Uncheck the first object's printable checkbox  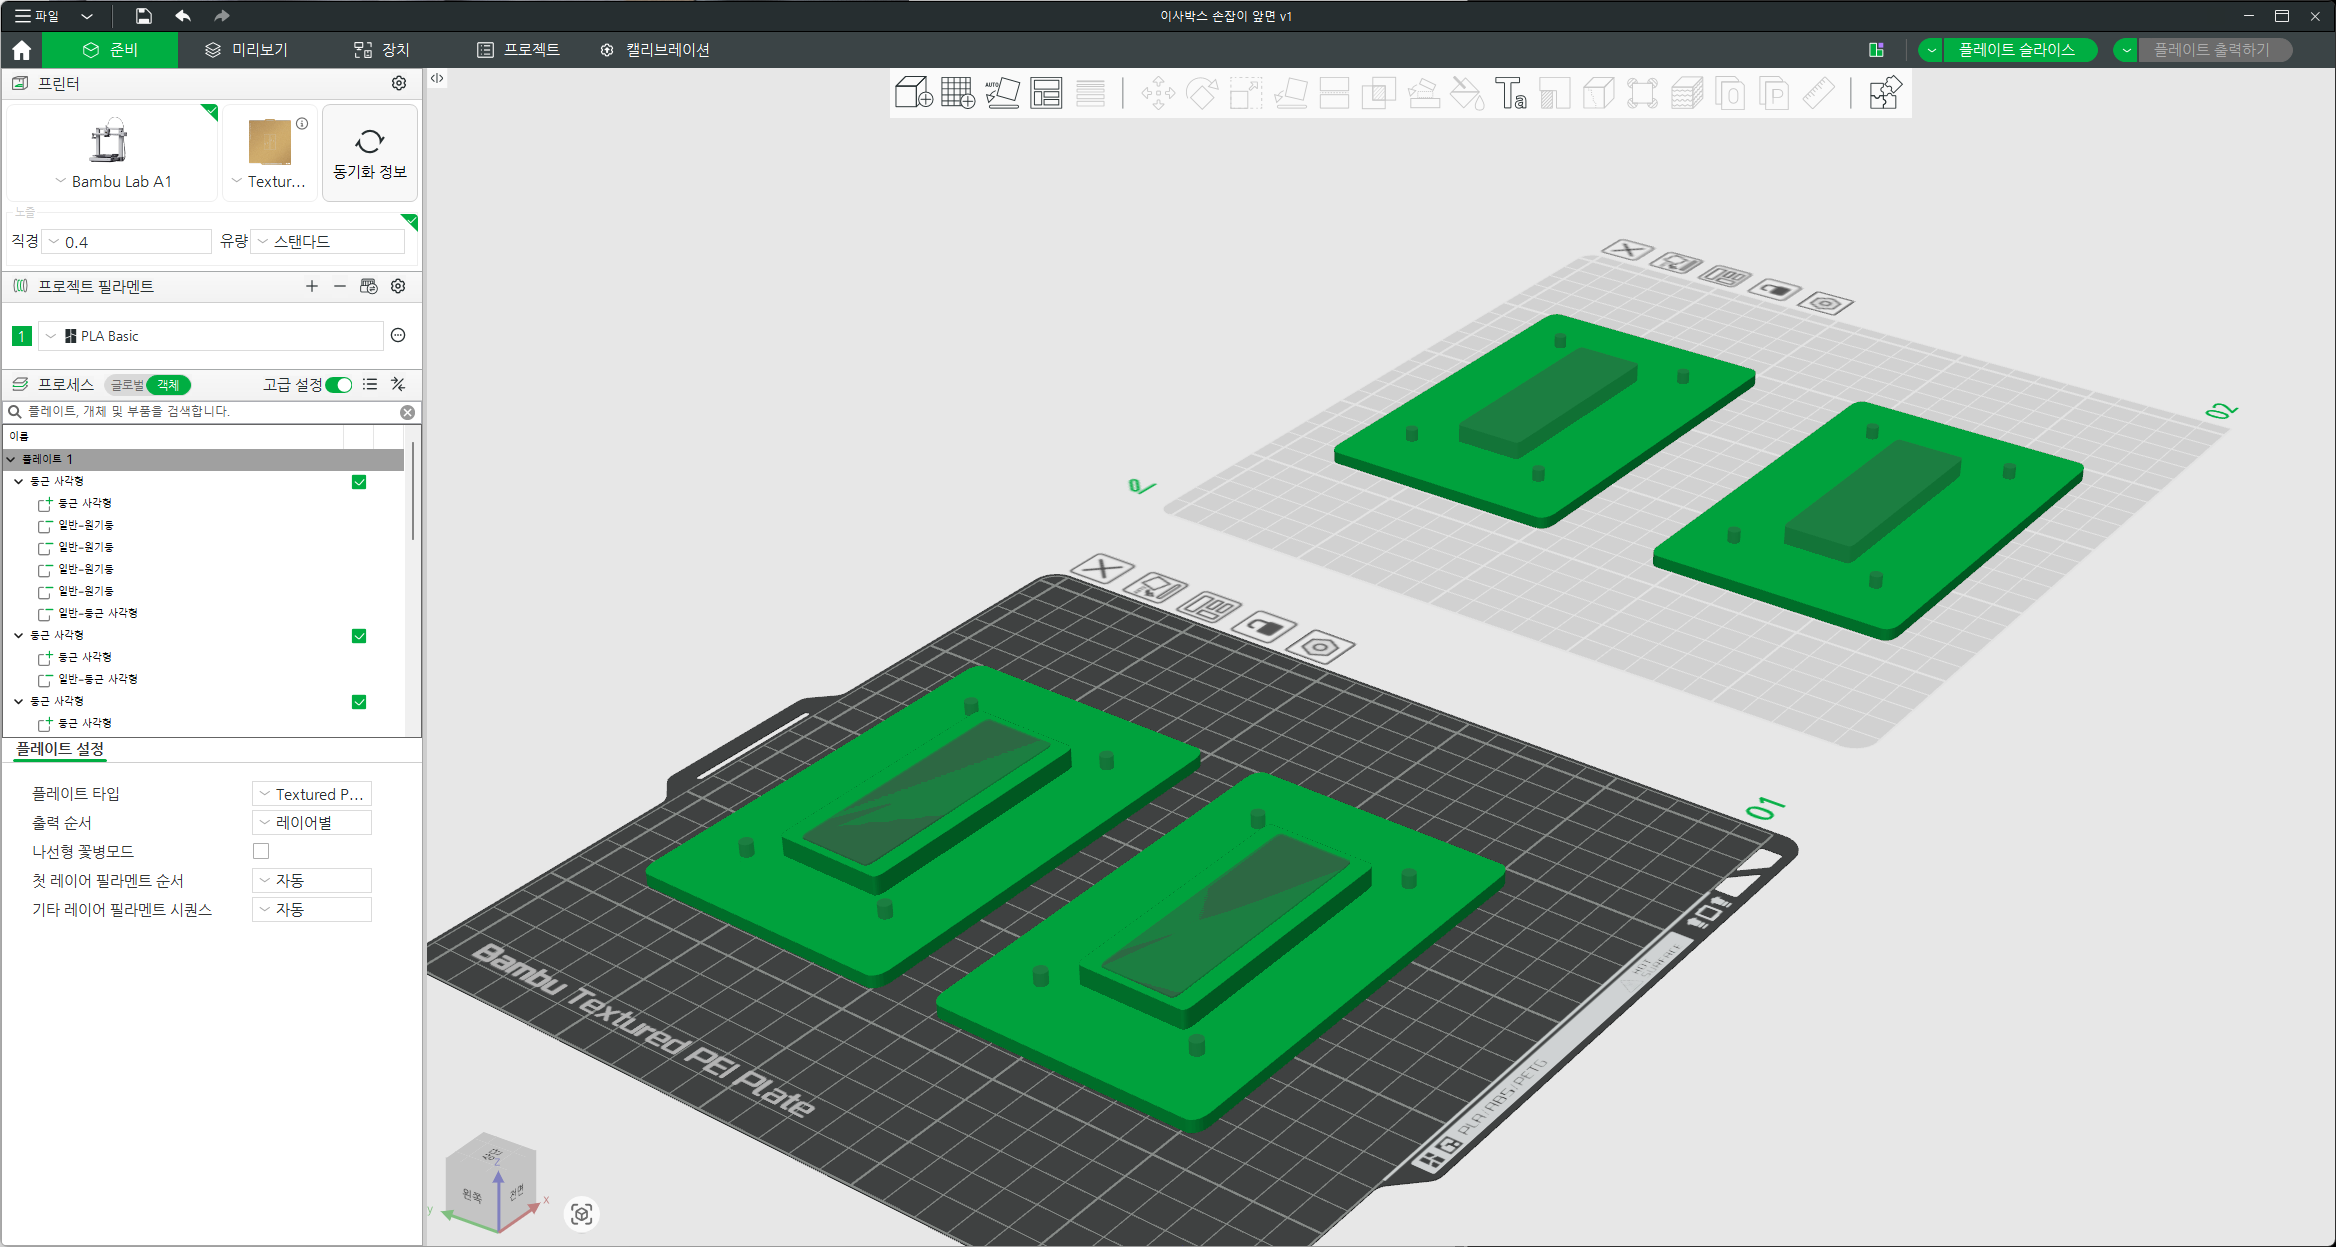(359, 482)
